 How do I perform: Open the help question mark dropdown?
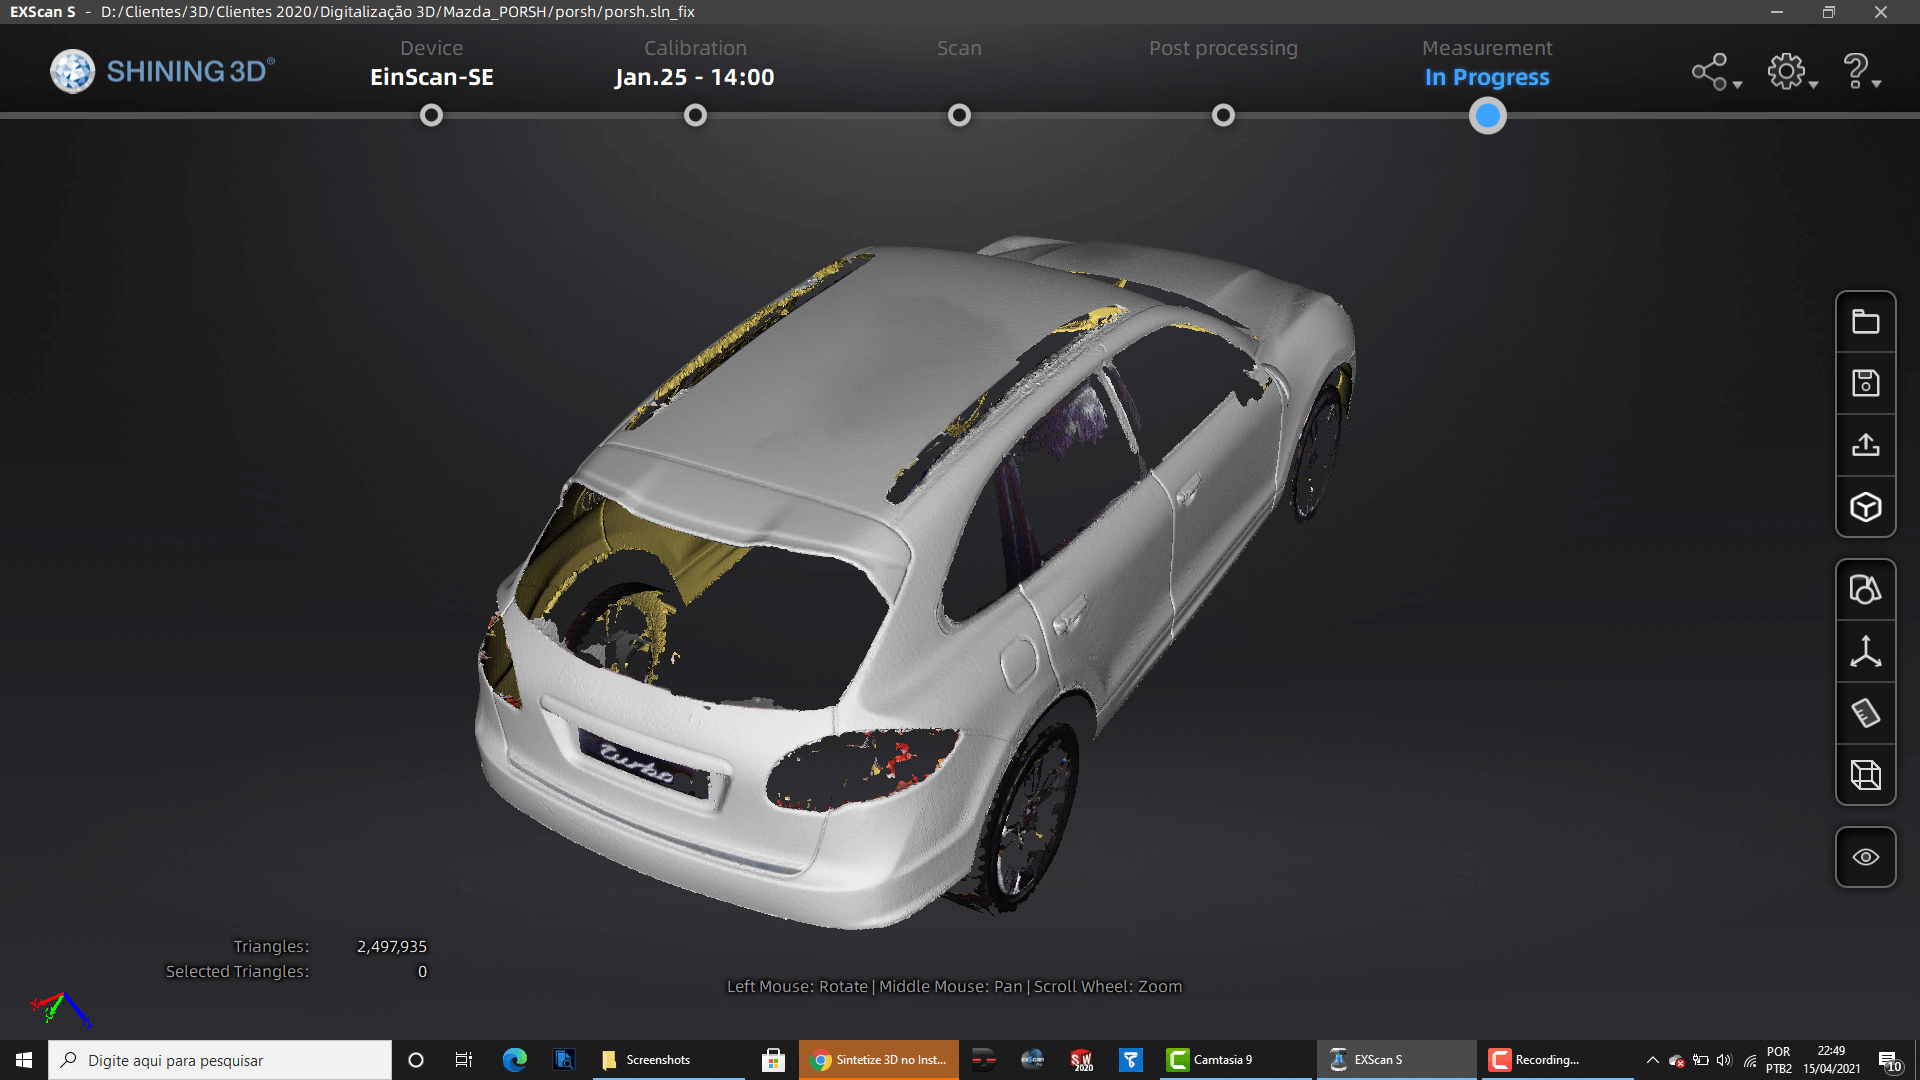tap(1861, 72)
